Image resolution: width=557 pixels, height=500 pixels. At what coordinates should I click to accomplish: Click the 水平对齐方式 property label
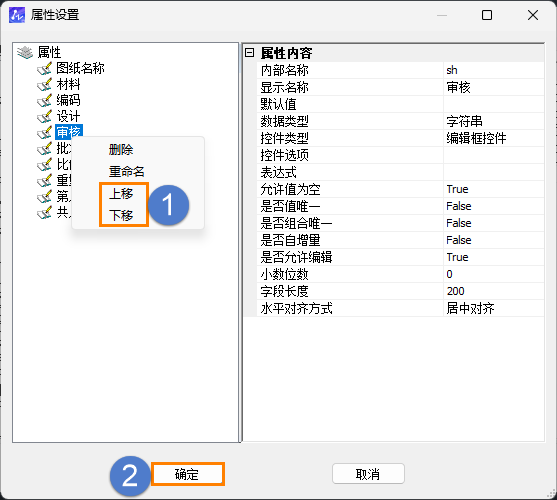(x=297, y=308)
